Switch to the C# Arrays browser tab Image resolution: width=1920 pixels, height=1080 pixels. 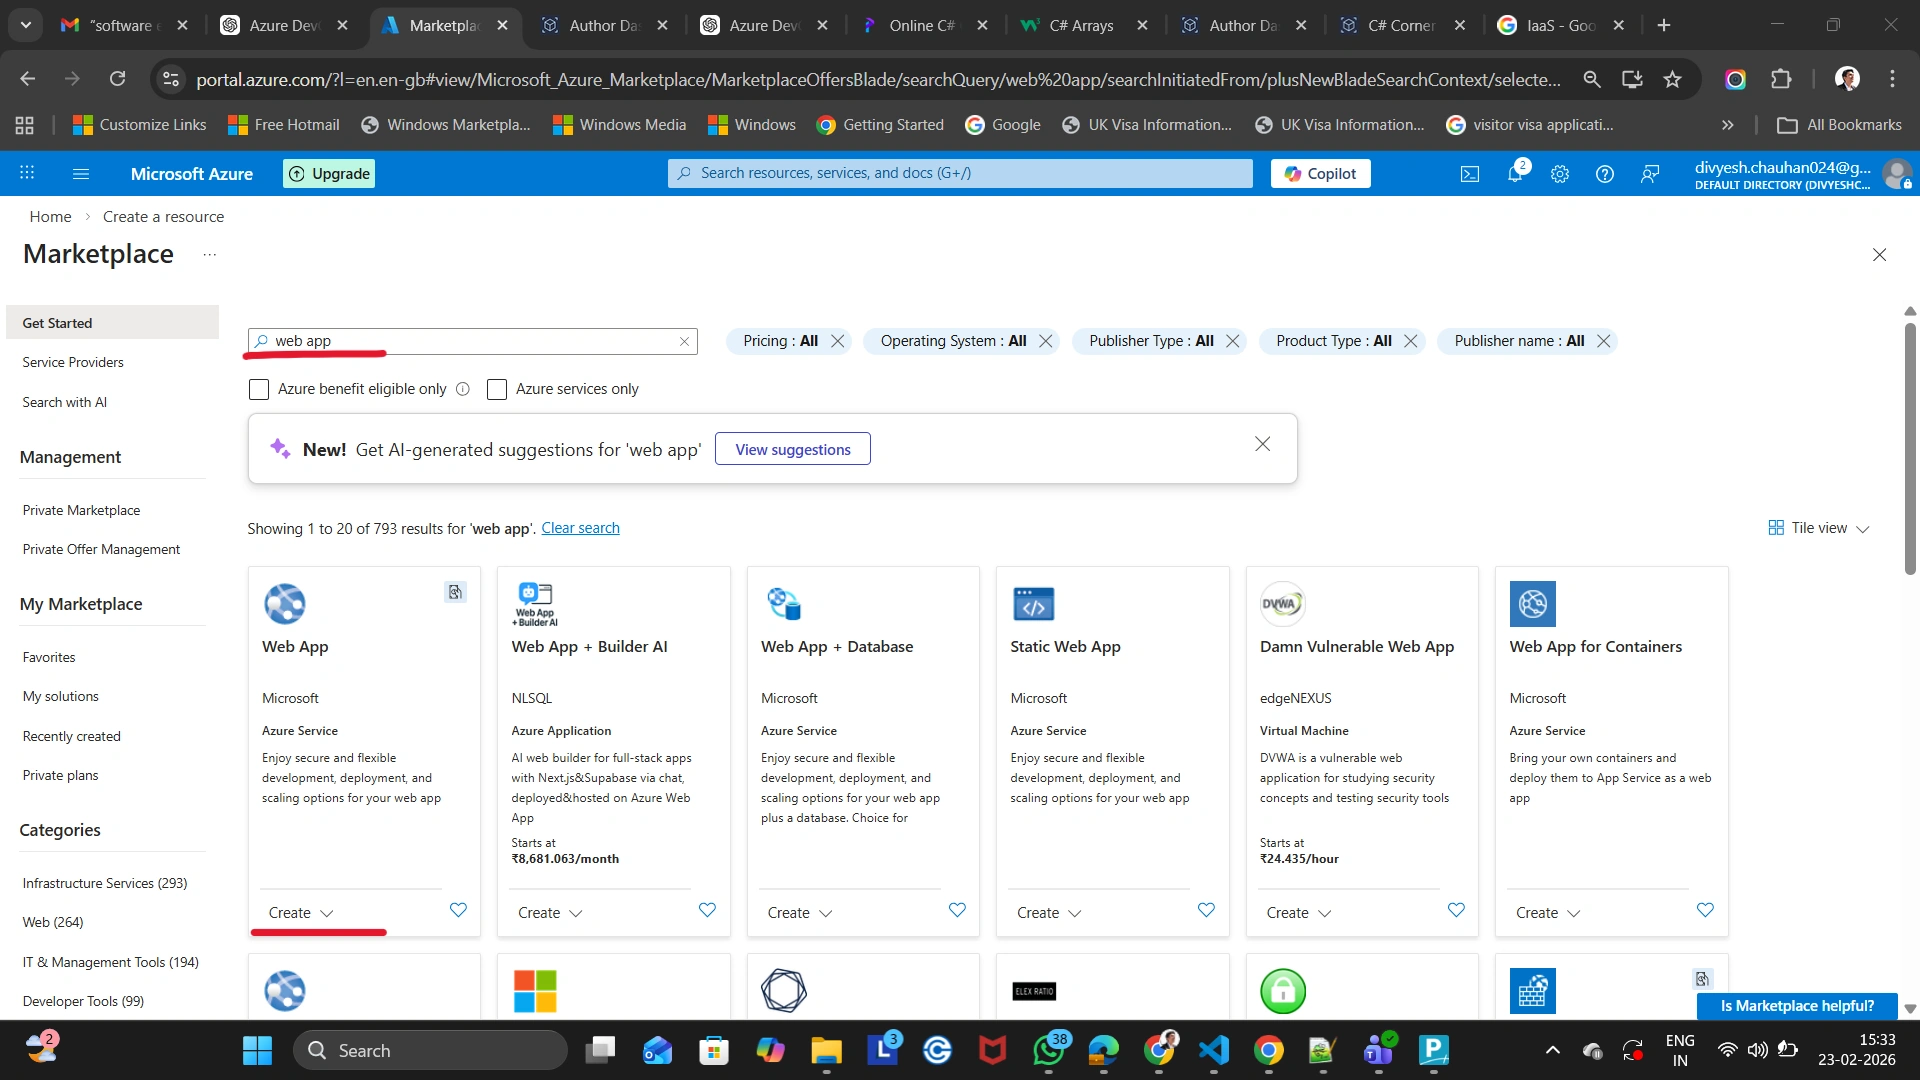tap(1080, 25)
